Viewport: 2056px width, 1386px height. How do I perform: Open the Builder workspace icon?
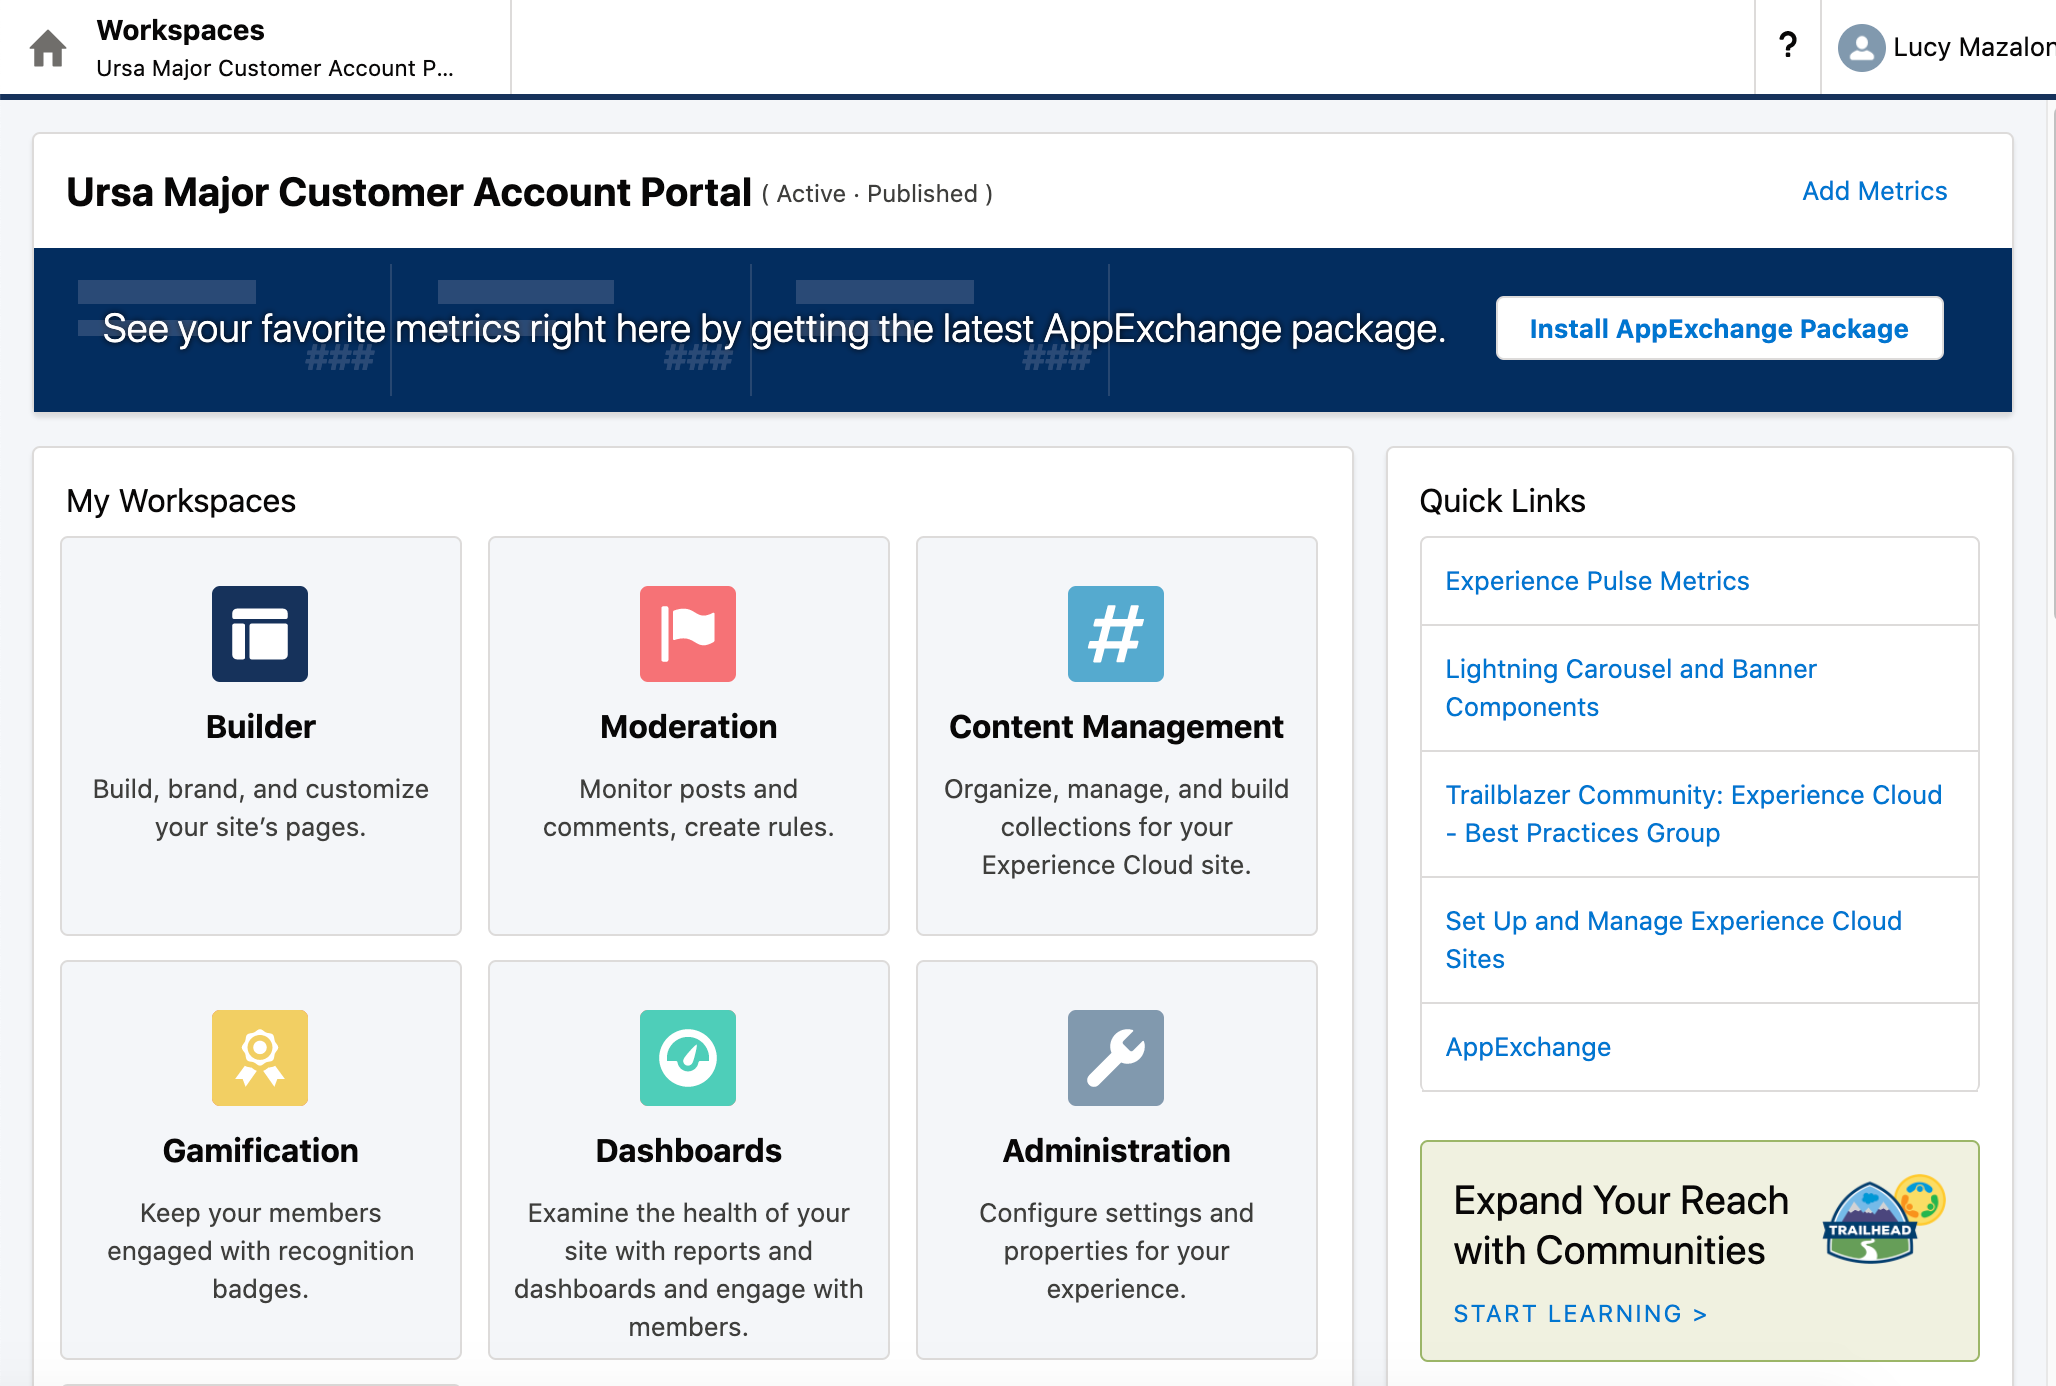pos(260,633)
